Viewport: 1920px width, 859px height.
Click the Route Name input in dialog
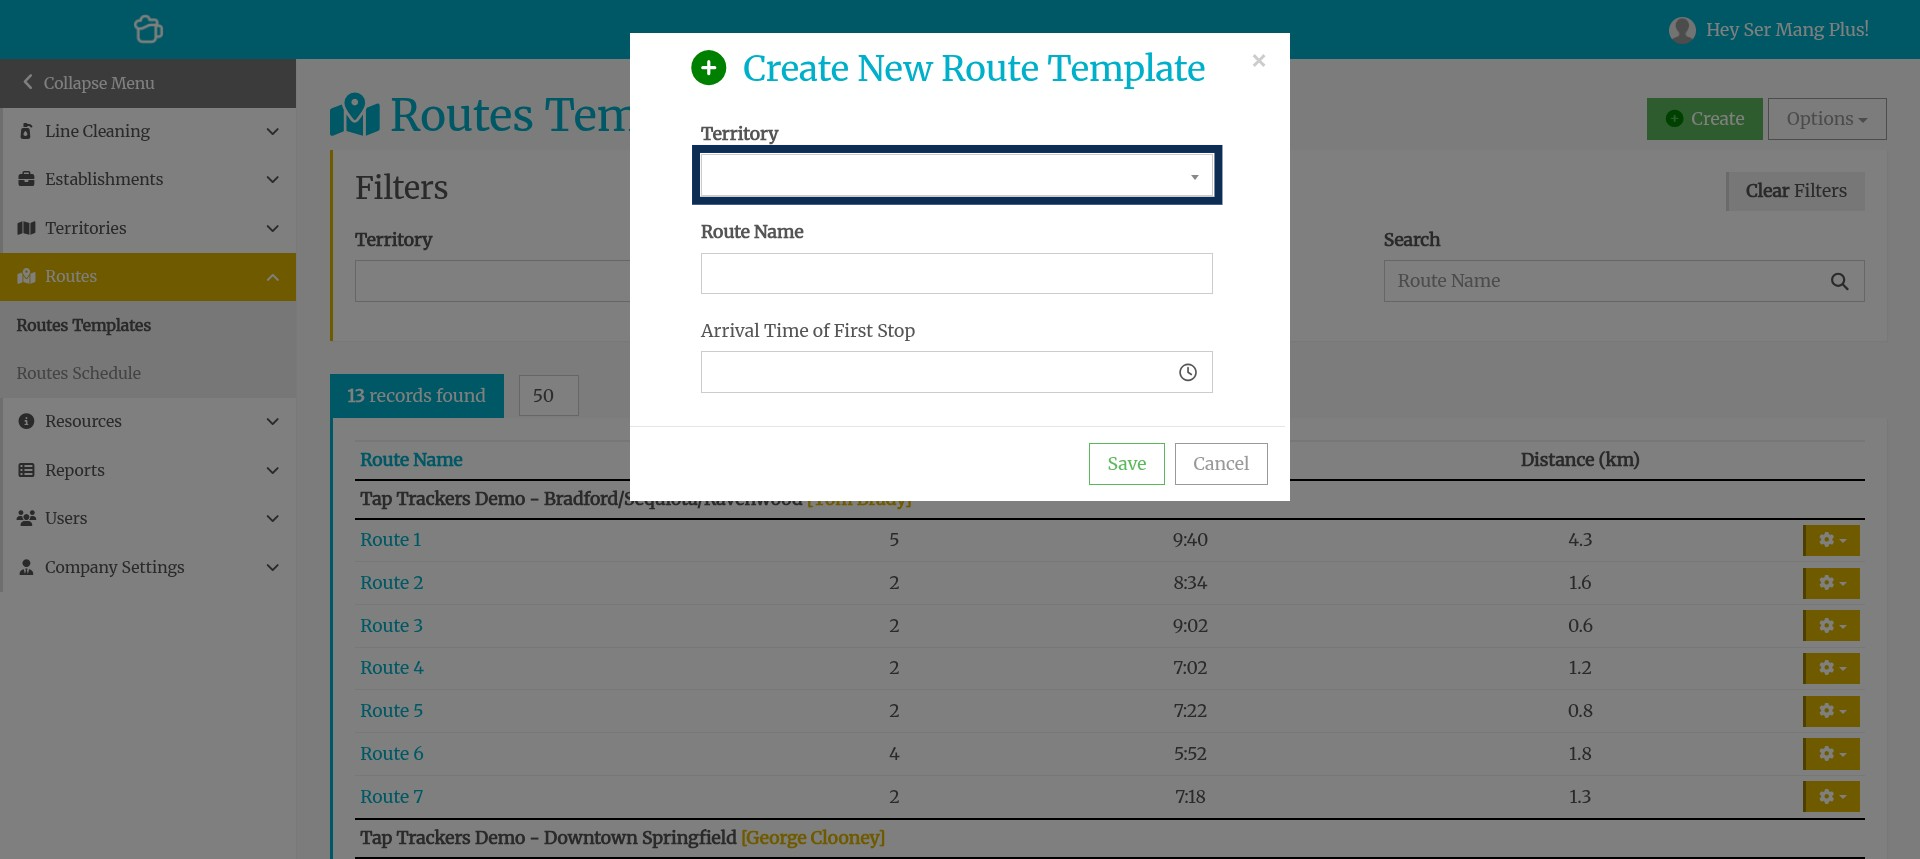pyautogui.click(x=956, y=274)
